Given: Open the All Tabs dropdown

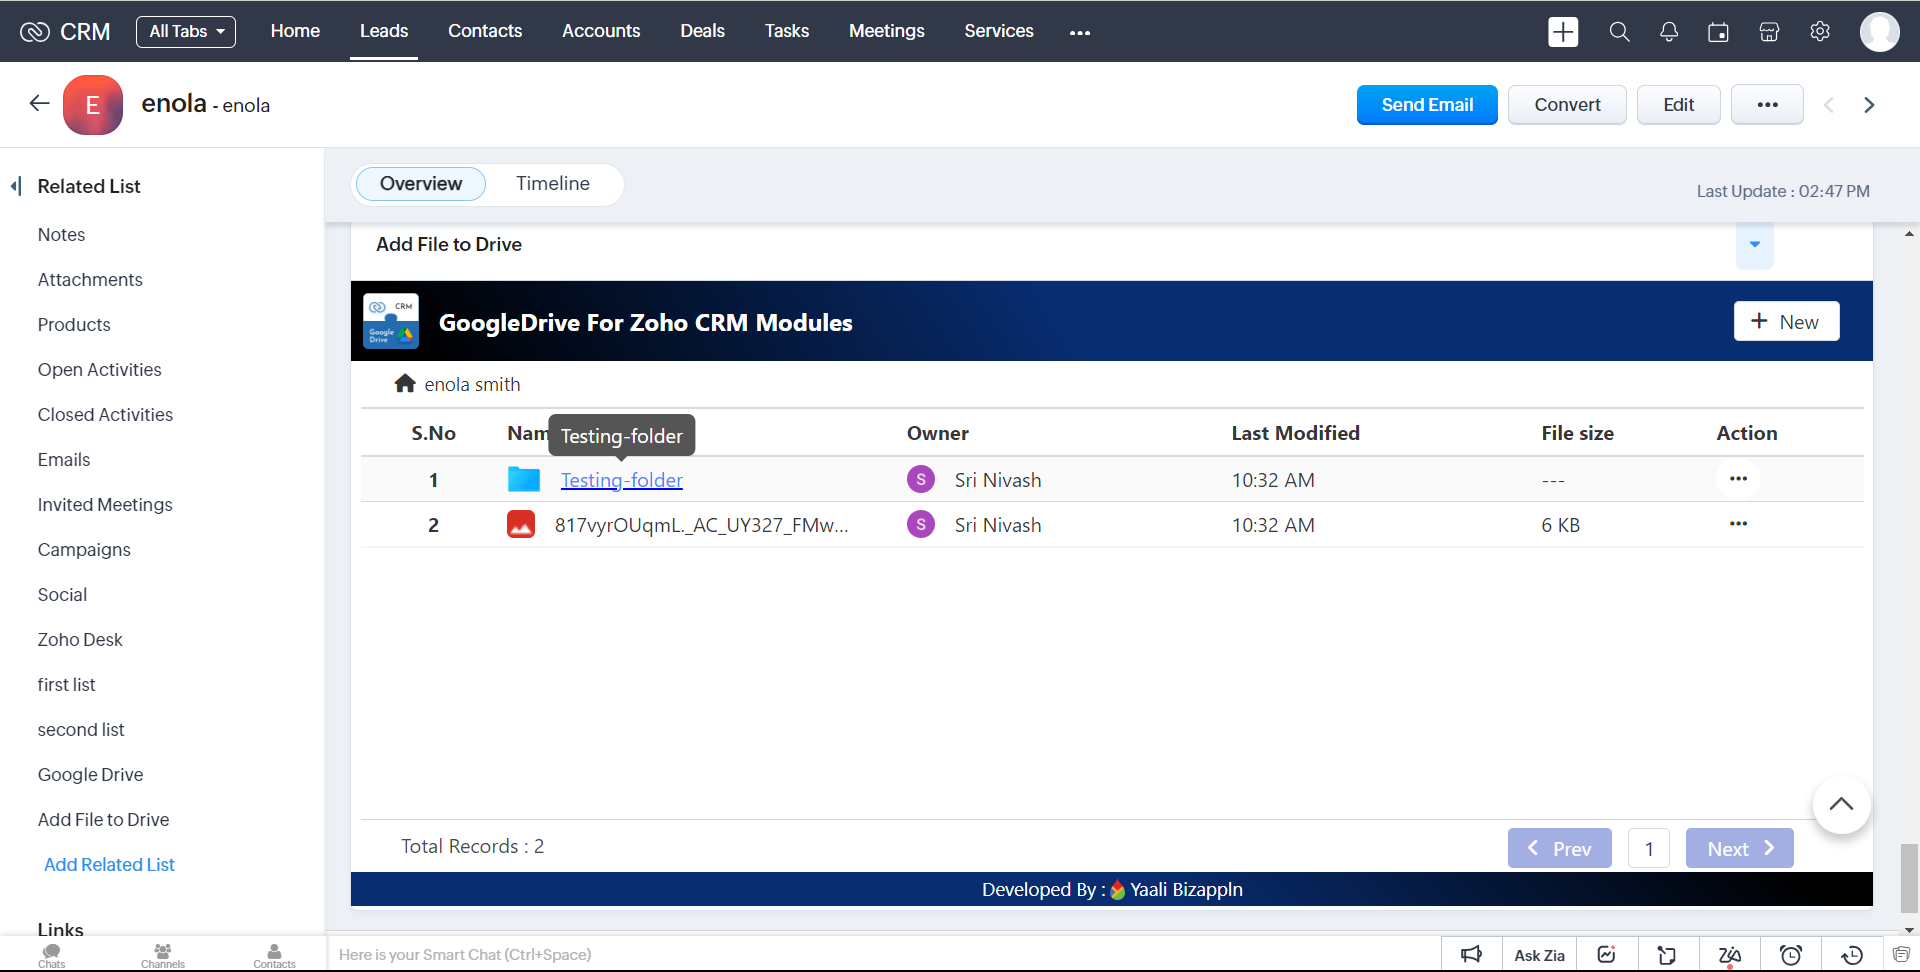Looking at the screenshot, I should [186, 32].
